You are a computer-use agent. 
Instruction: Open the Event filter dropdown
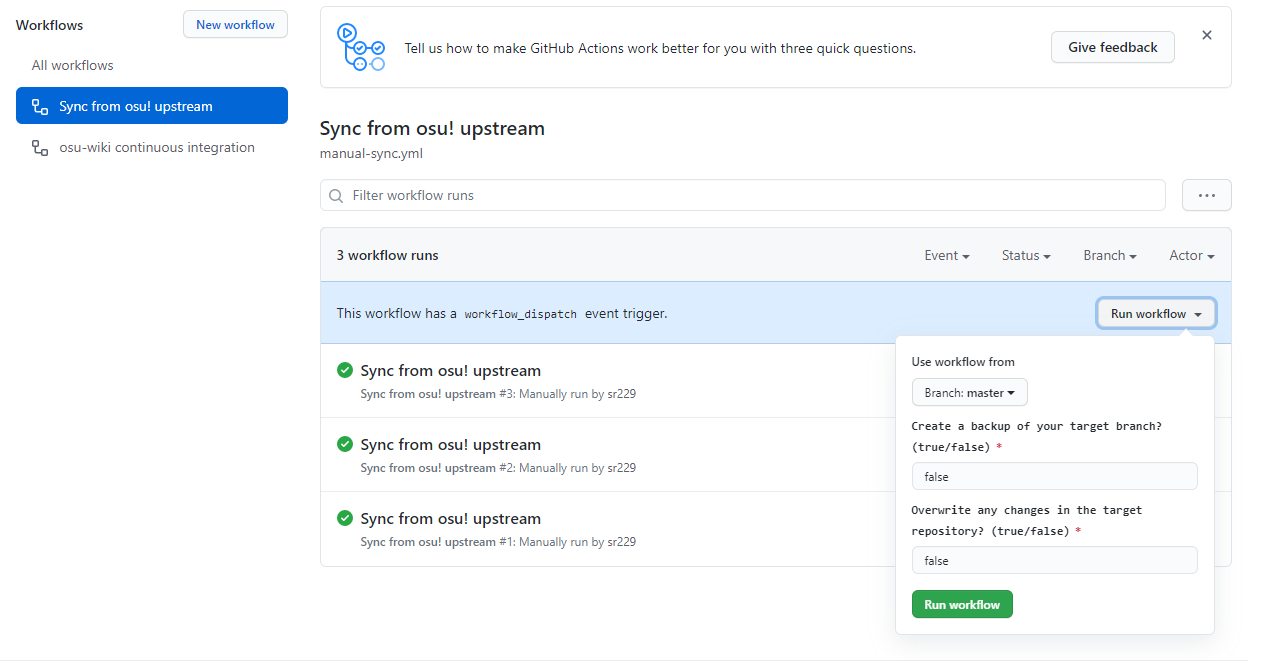pyautogui.click(x=947, y=255)
